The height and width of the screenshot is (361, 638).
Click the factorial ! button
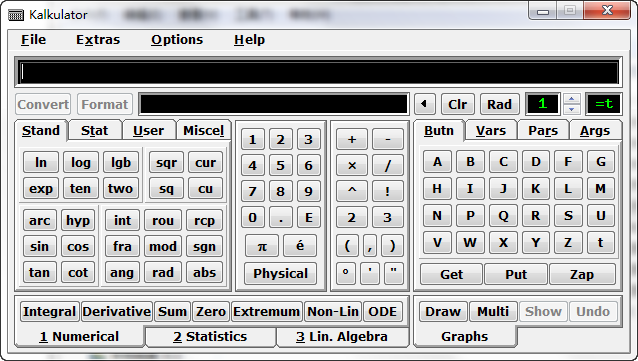pyautogui.click(x=387, y=191)
